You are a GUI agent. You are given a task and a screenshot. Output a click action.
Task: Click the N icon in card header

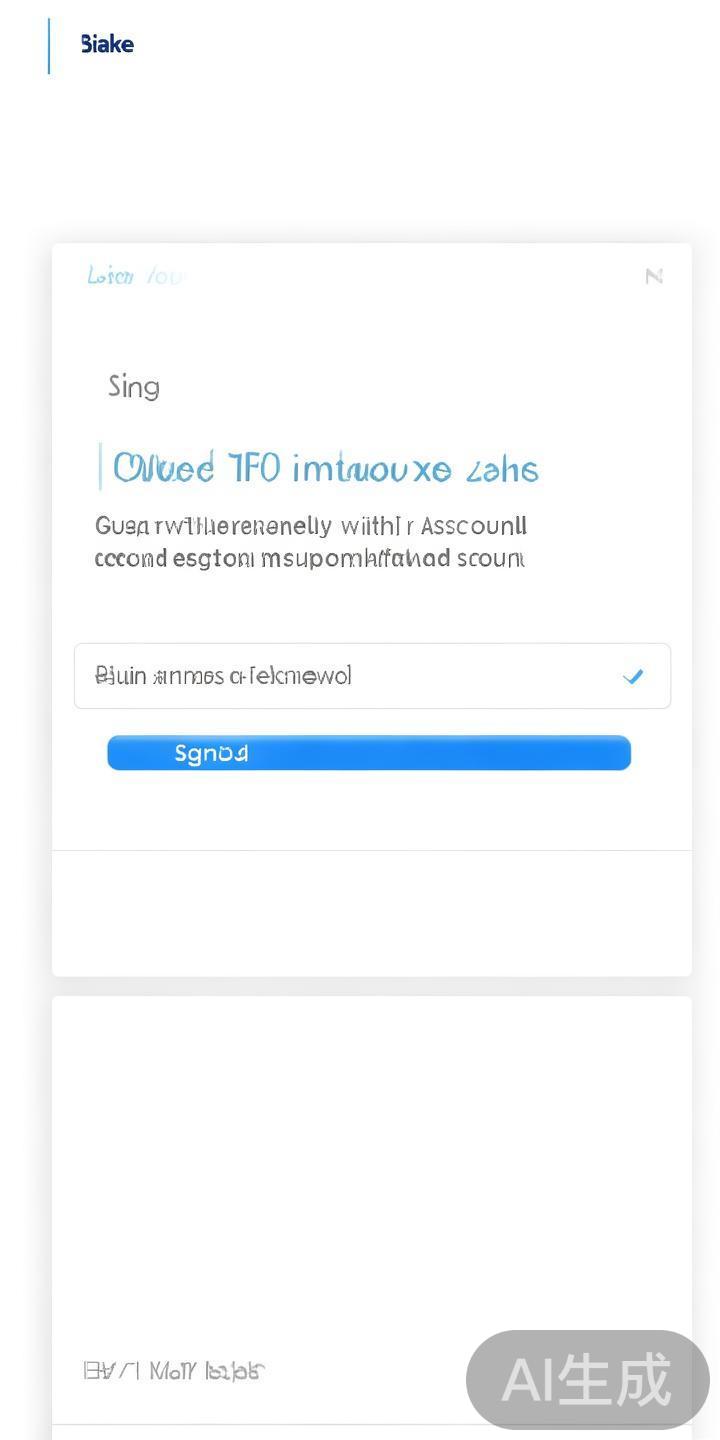[x=654, y=276]
